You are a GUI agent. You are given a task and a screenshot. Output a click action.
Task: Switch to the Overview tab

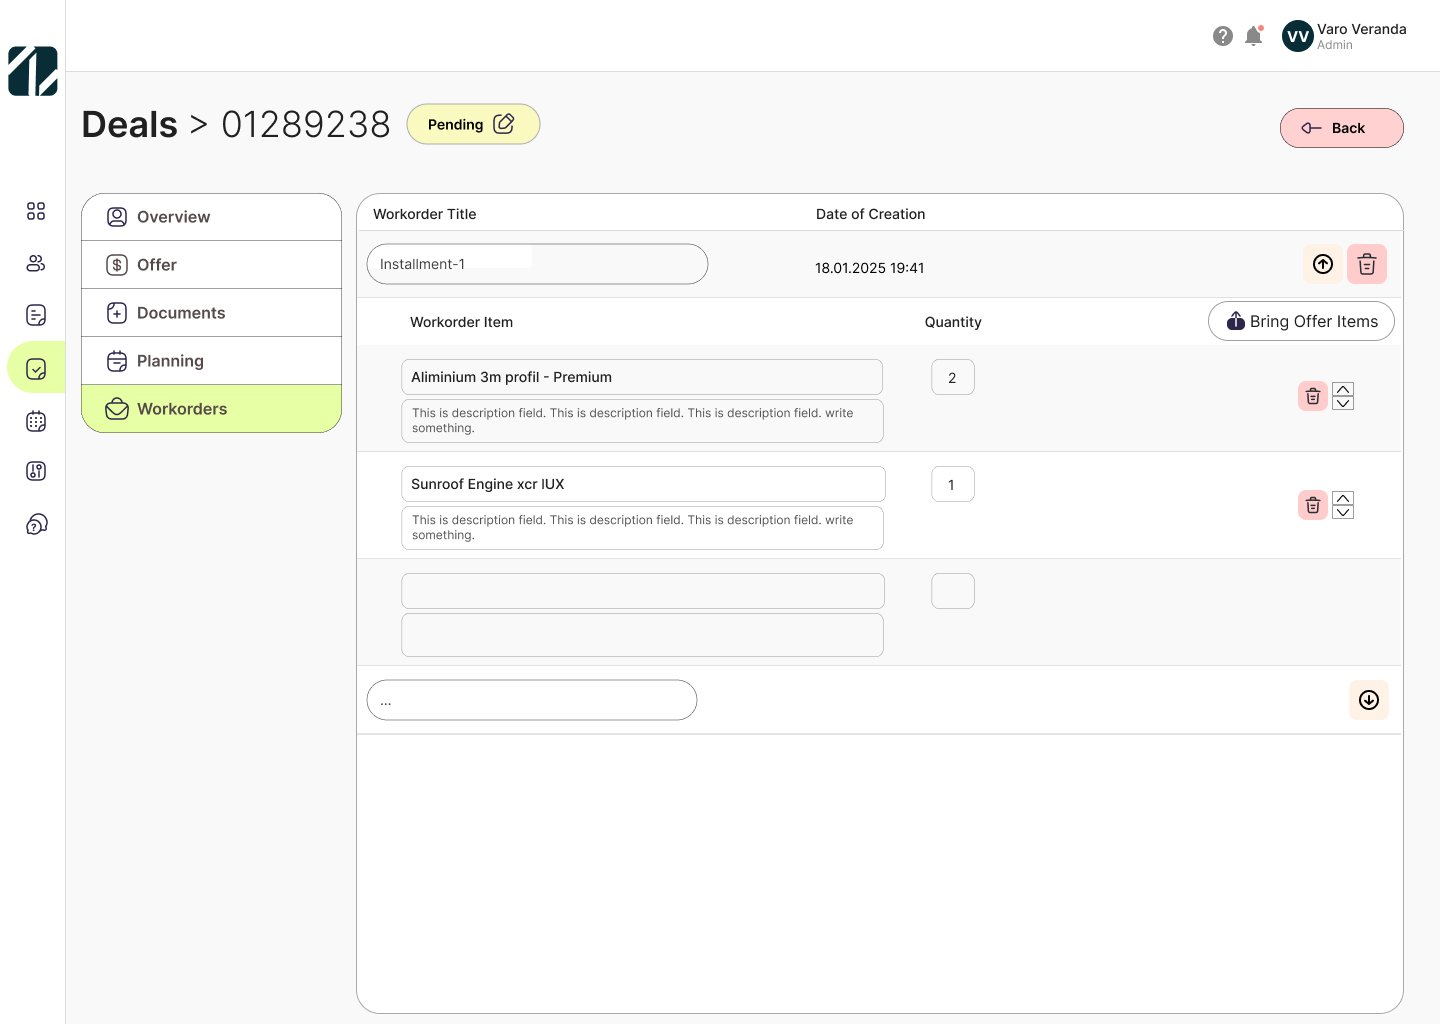211,217
